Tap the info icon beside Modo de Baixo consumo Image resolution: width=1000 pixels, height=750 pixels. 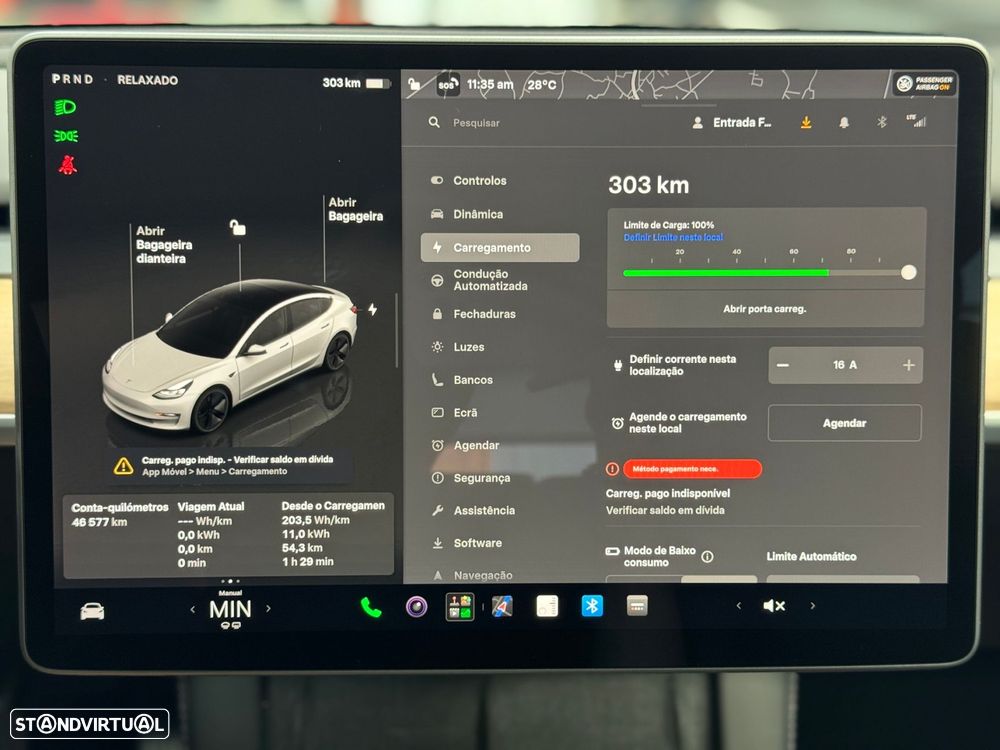click(707, 557)
